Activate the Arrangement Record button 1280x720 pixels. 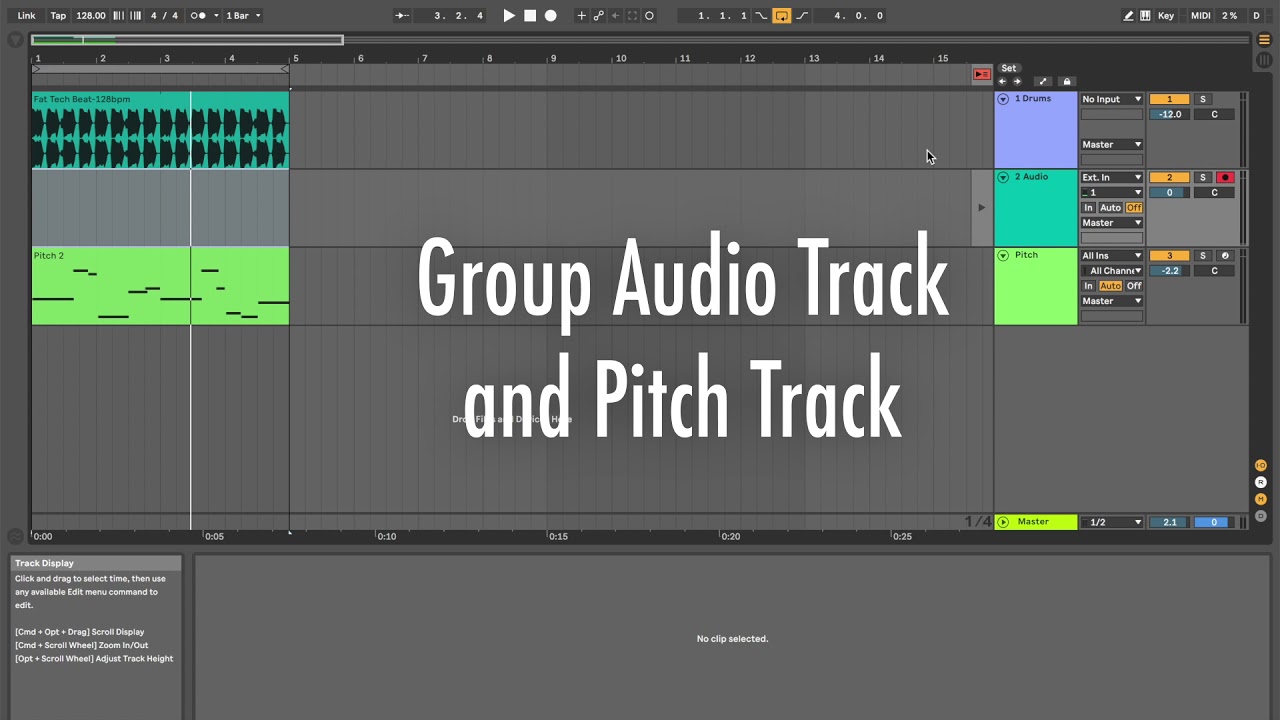[550, 15]
